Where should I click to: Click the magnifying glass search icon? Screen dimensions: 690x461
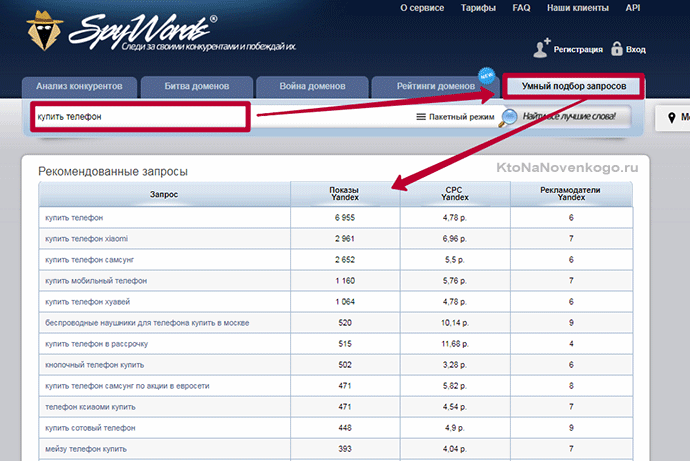point(508,117)
